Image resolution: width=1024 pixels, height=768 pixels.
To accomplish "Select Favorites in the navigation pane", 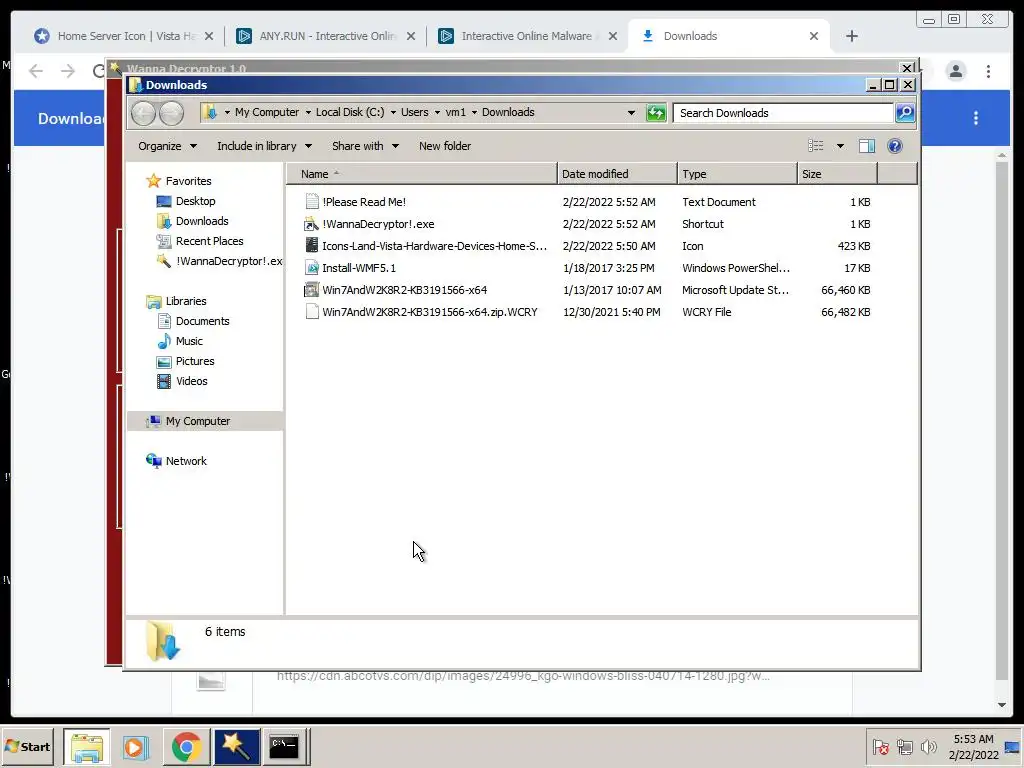I will pos(188,181).
